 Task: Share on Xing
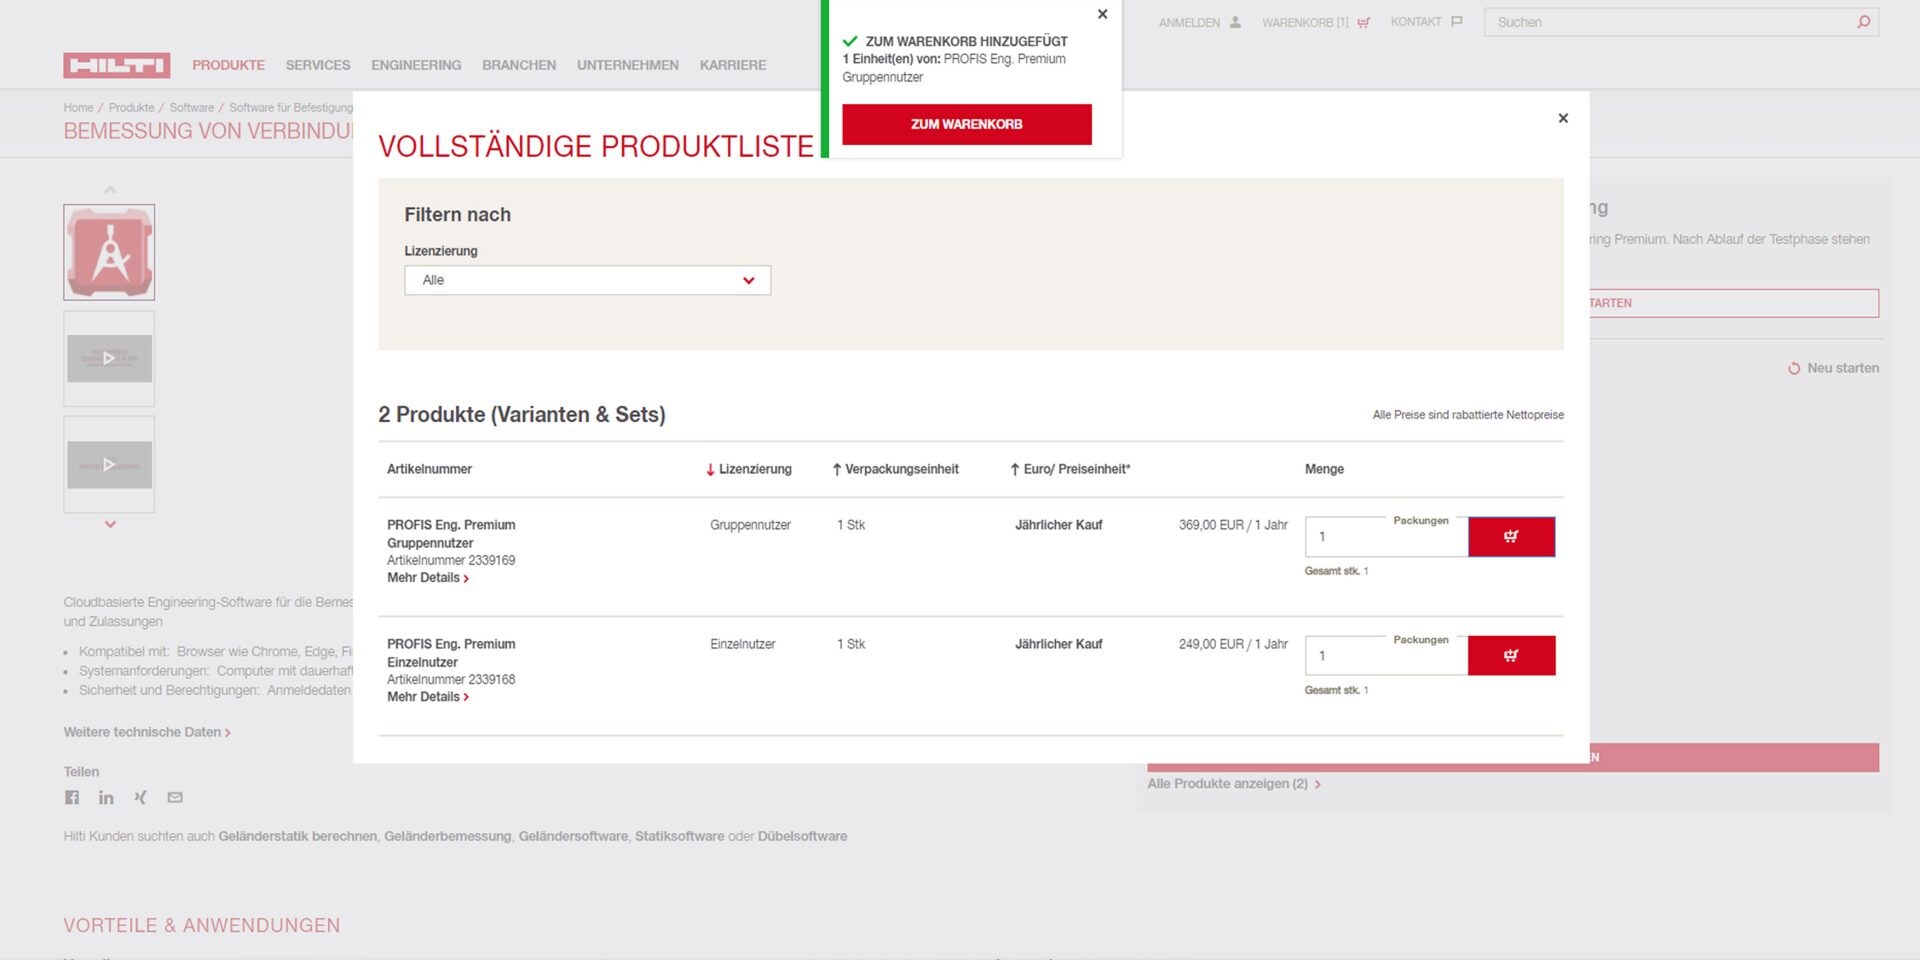pyautogui.click(x=140, y=797)
